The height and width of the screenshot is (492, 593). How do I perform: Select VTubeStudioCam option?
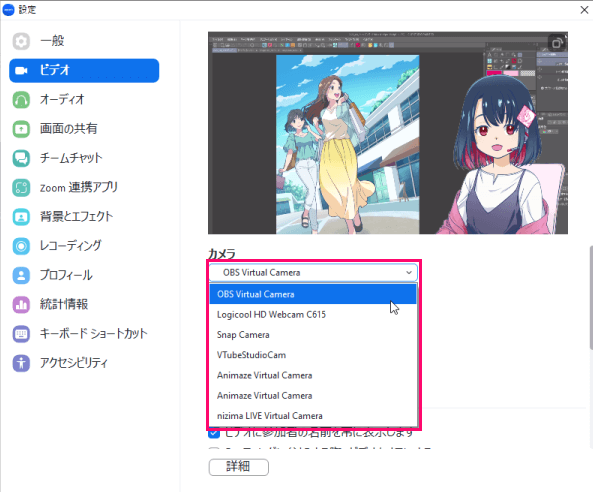click(x=313, y=355)
